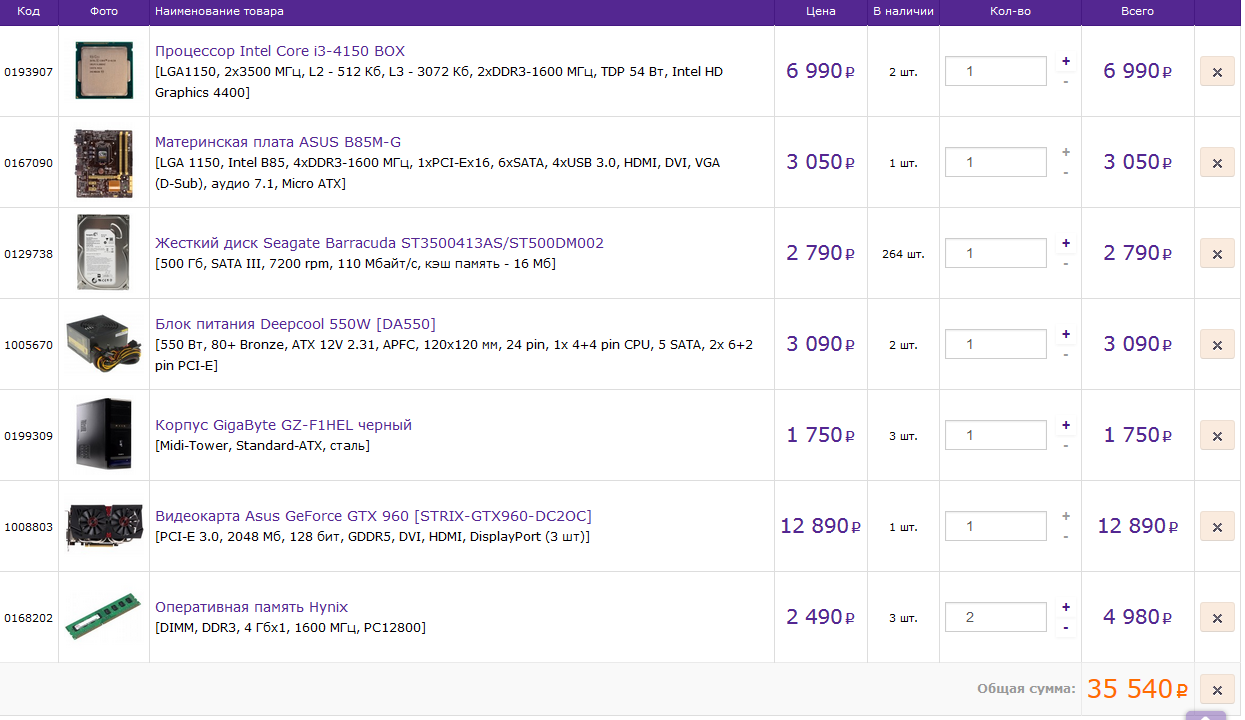Open Процессор Intel Core i3-4150 BOX link
The width and height of the screenshot is (1245, 720).
pyautogui.click(x=280, y=51)
